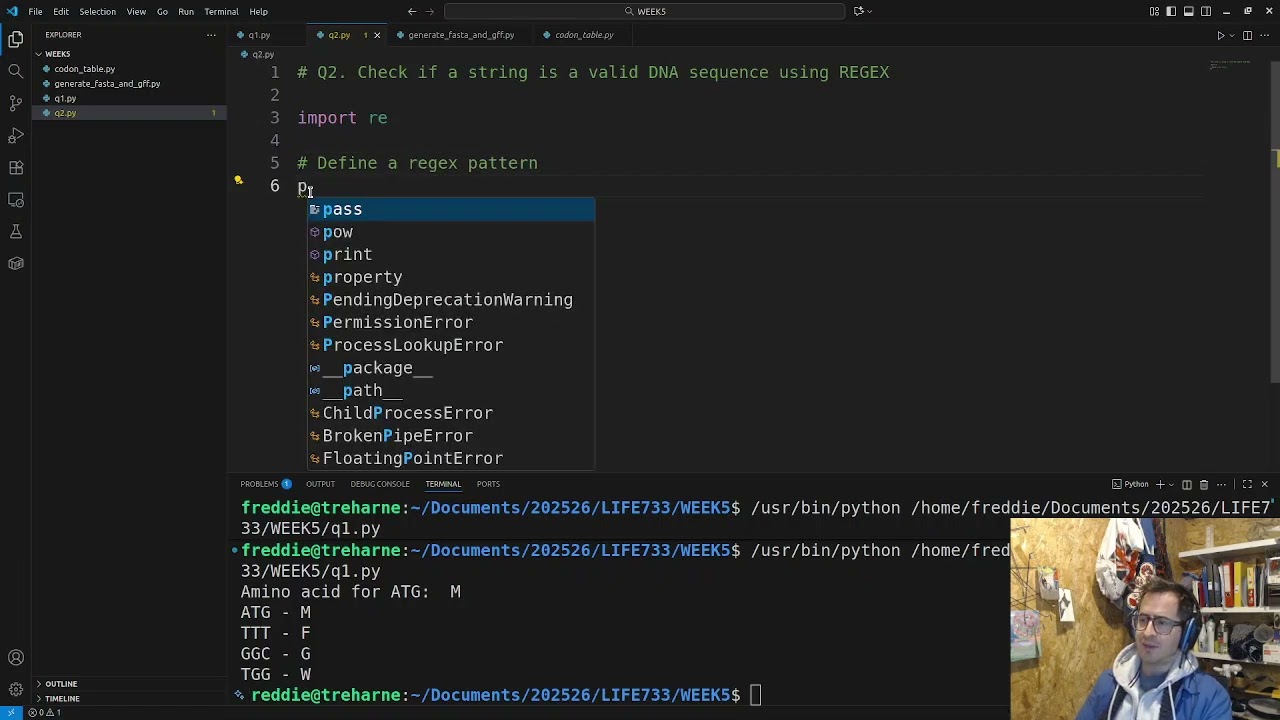
Task: Open the Search view in the activity bar
Action: click(x=16, y=71)
